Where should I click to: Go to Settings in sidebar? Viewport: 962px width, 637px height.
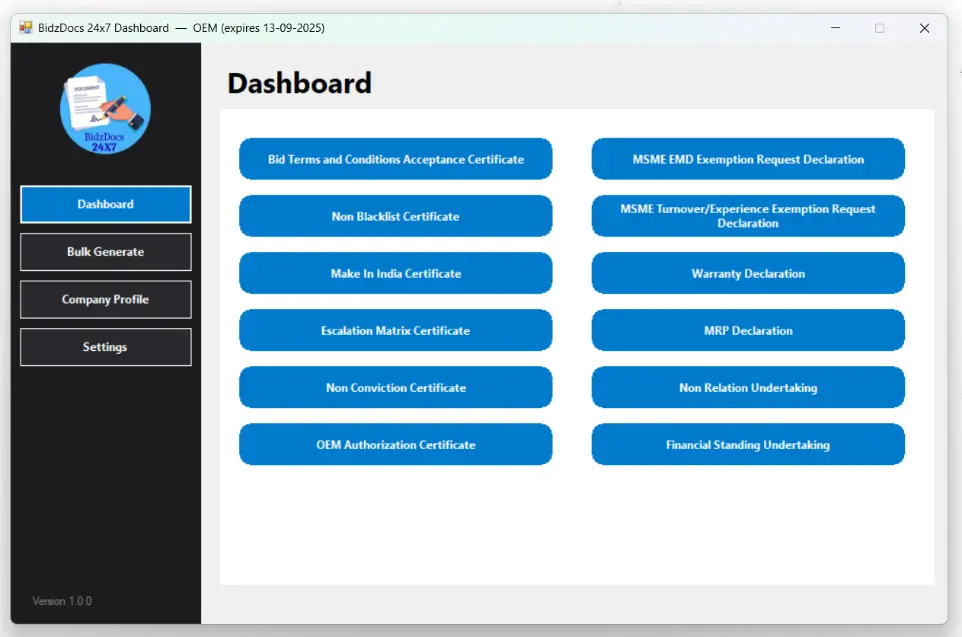(x=106, y=347)
